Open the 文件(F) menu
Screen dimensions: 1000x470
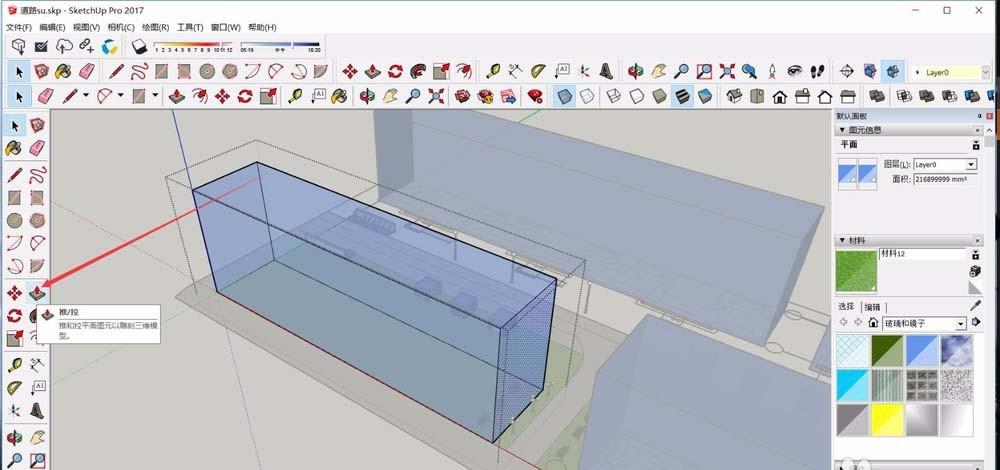pyautogui.click(x=18, y=27)
